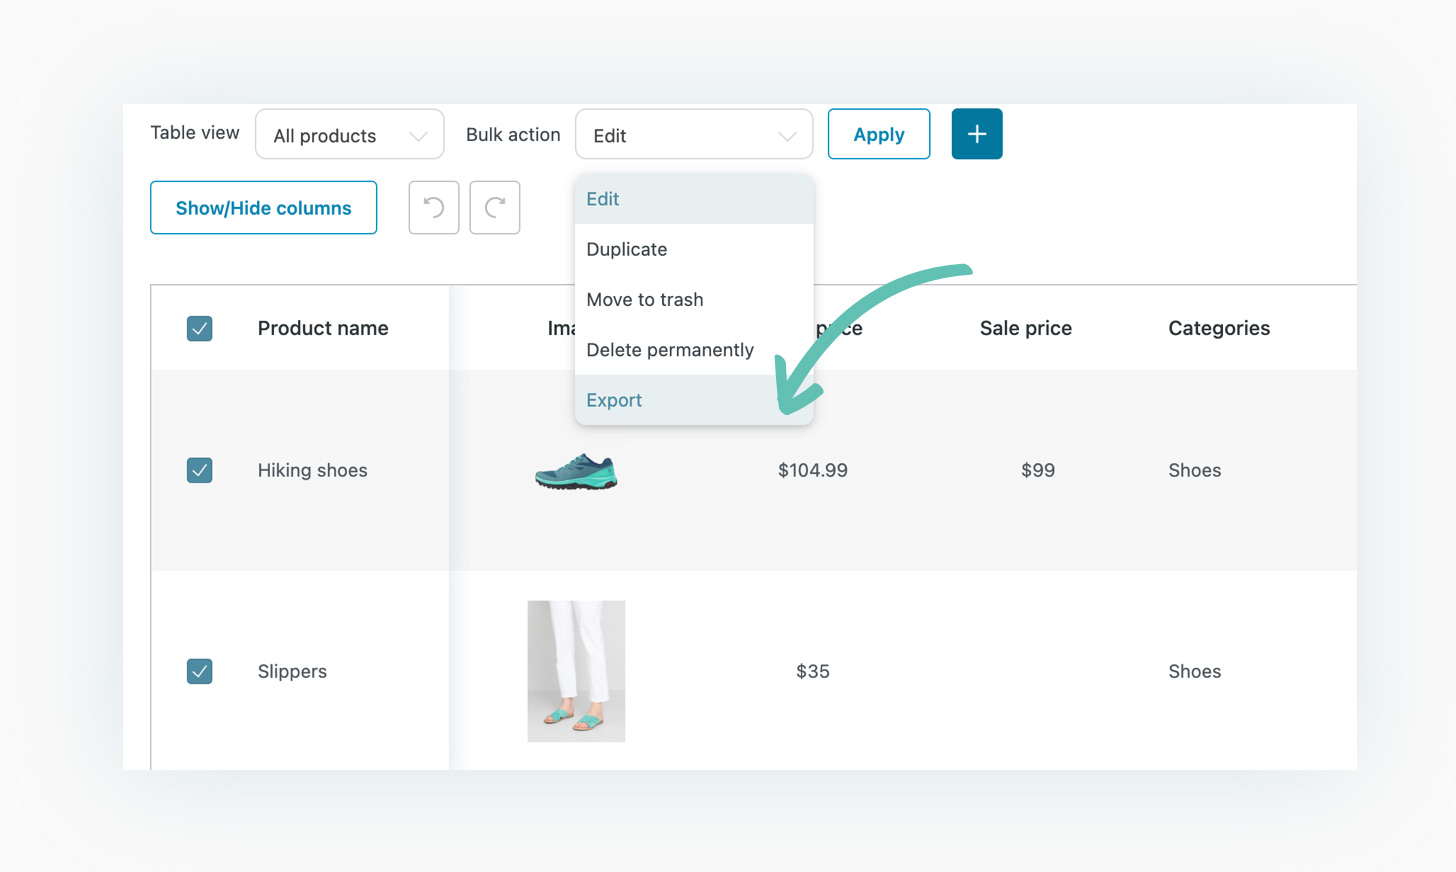Click Shoes category in Slippers row
The width and height of the screenshot is (1456, 872).
click(1195, 671)
